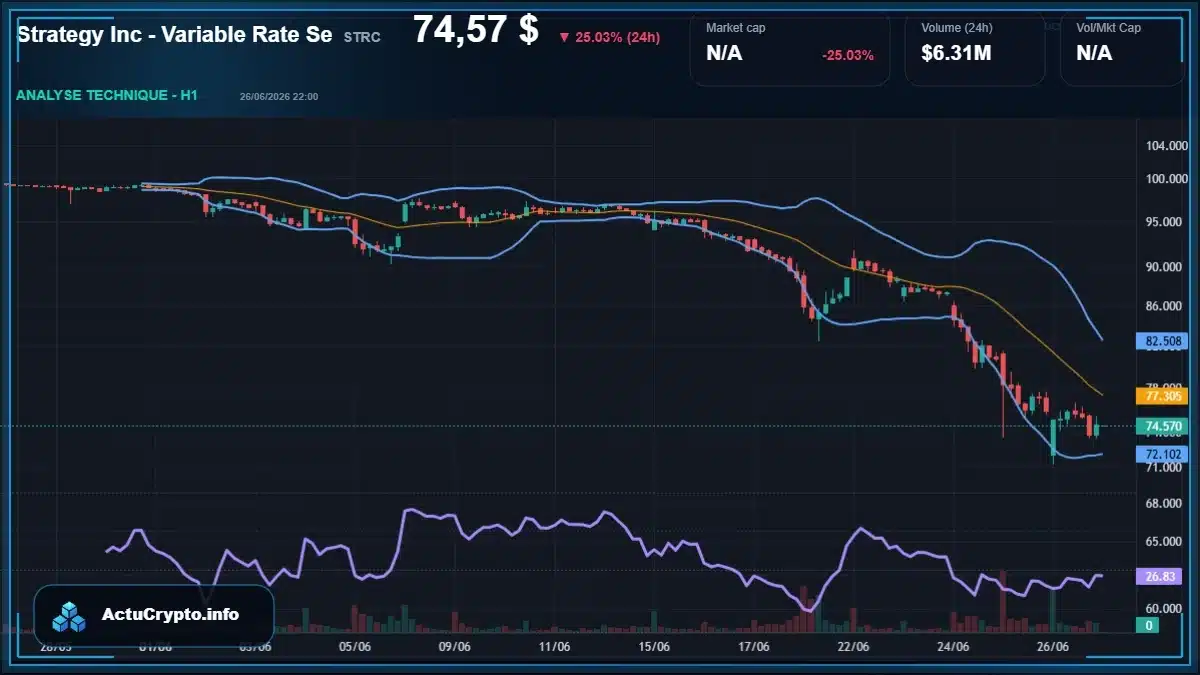Click the 74,57 $ price value
Image resolution: width=1200 pixels, height=675 pixels.
475,30
